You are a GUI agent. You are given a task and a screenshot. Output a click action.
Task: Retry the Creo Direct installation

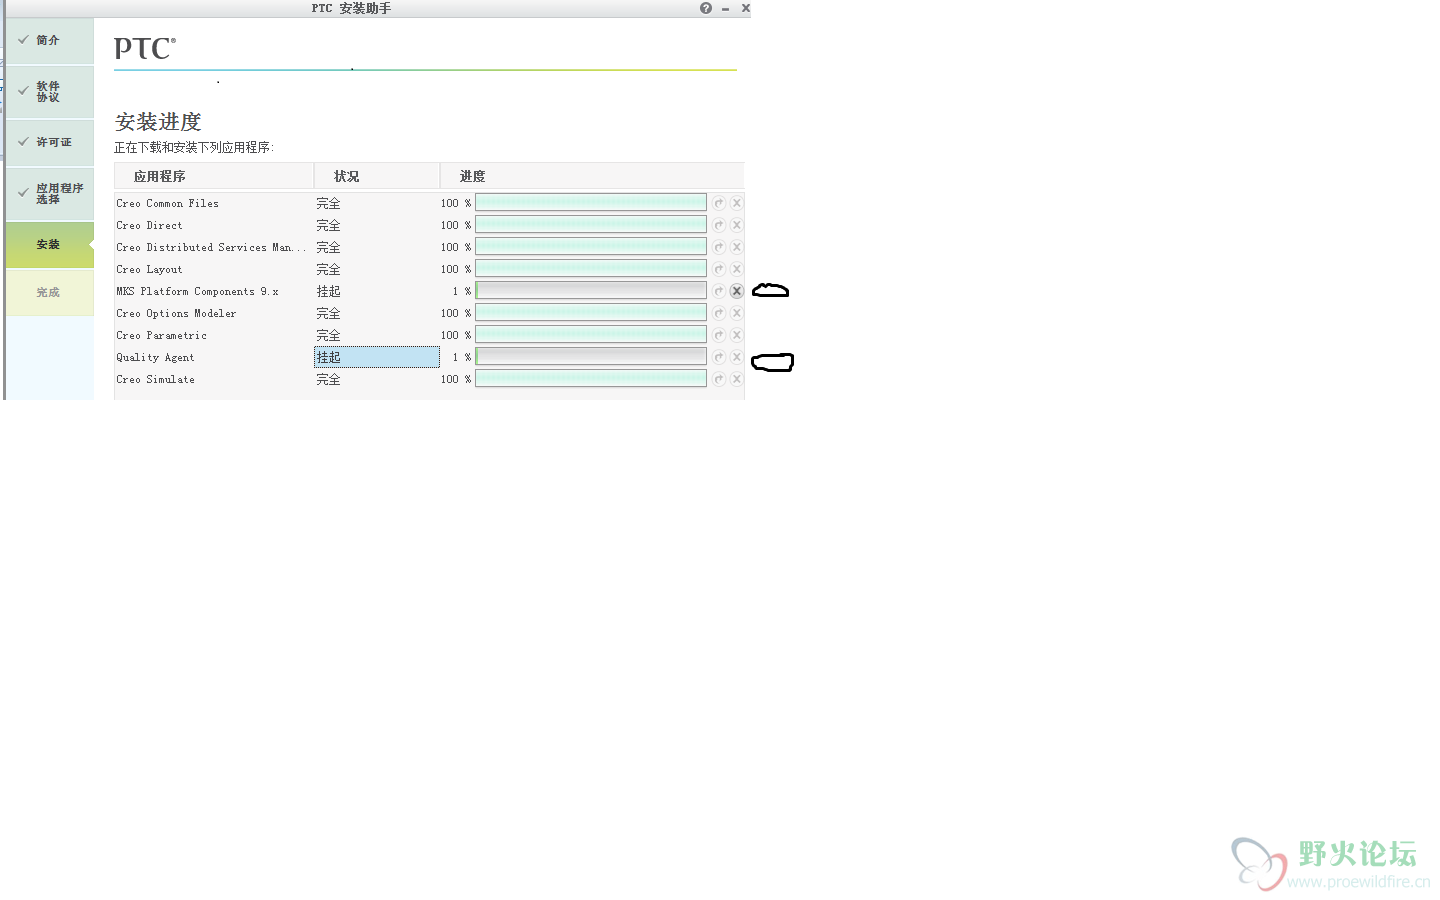pyautogui.click(x=719, y=225)
